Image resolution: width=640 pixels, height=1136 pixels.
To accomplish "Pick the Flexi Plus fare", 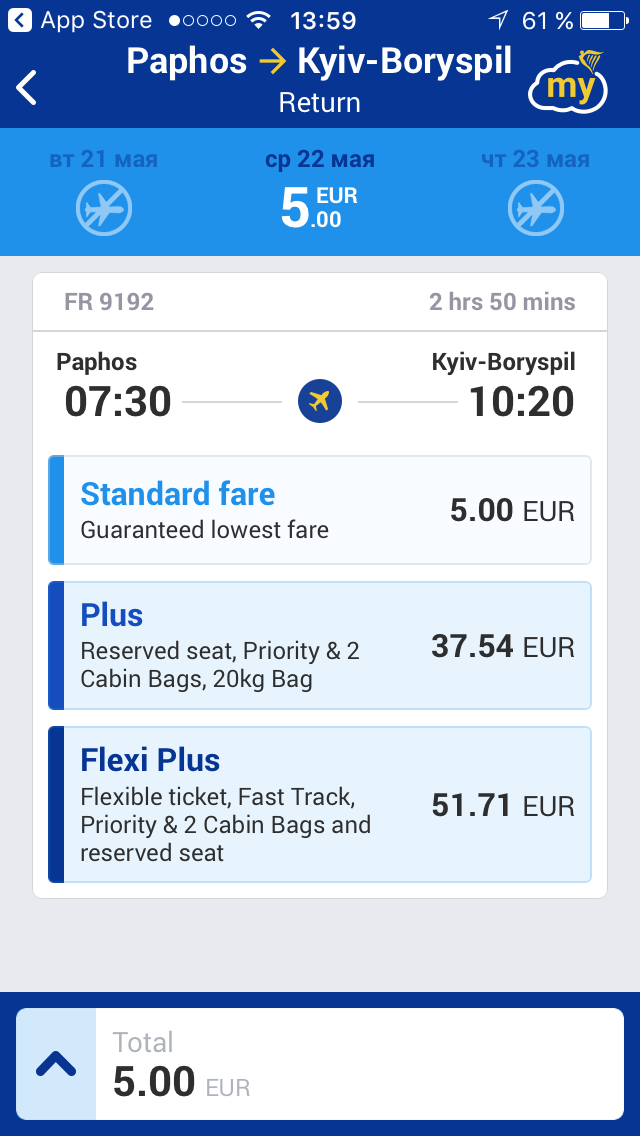I will pos(320,804).
